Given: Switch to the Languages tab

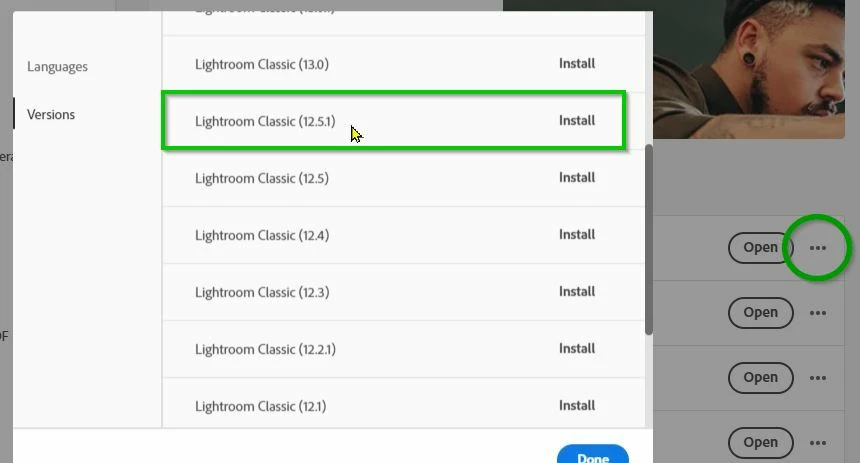Looking at the screenshot, I should coord(58,66).
